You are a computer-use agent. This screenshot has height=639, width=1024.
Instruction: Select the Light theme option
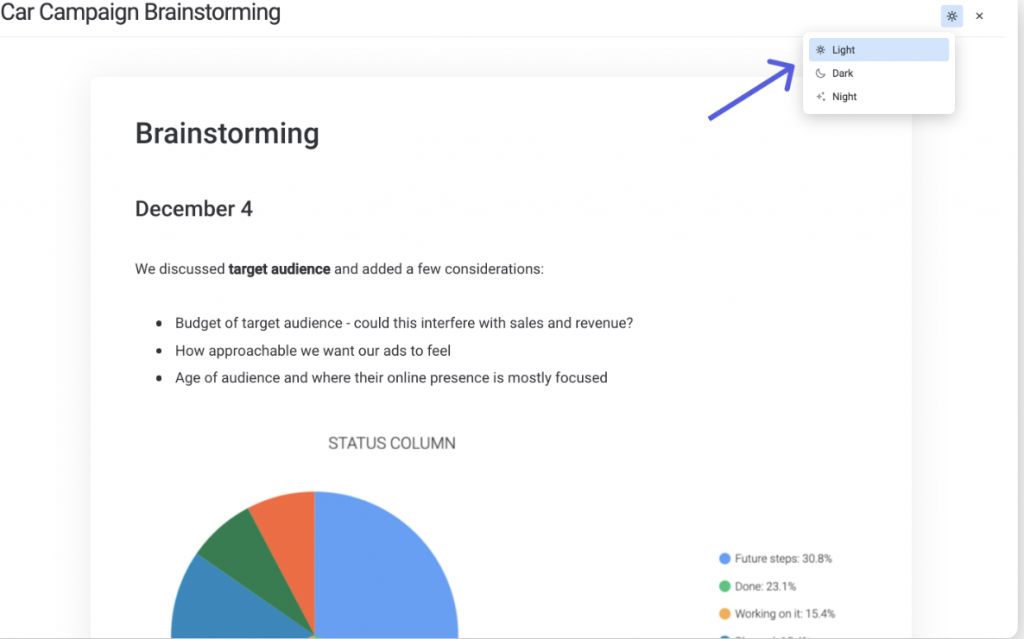[x=843, y=49]
